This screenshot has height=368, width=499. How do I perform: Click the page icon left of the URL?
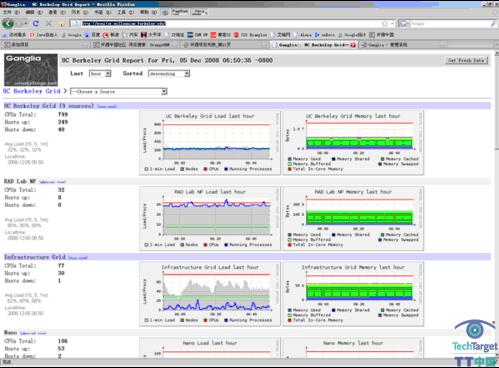pos(75,23)
